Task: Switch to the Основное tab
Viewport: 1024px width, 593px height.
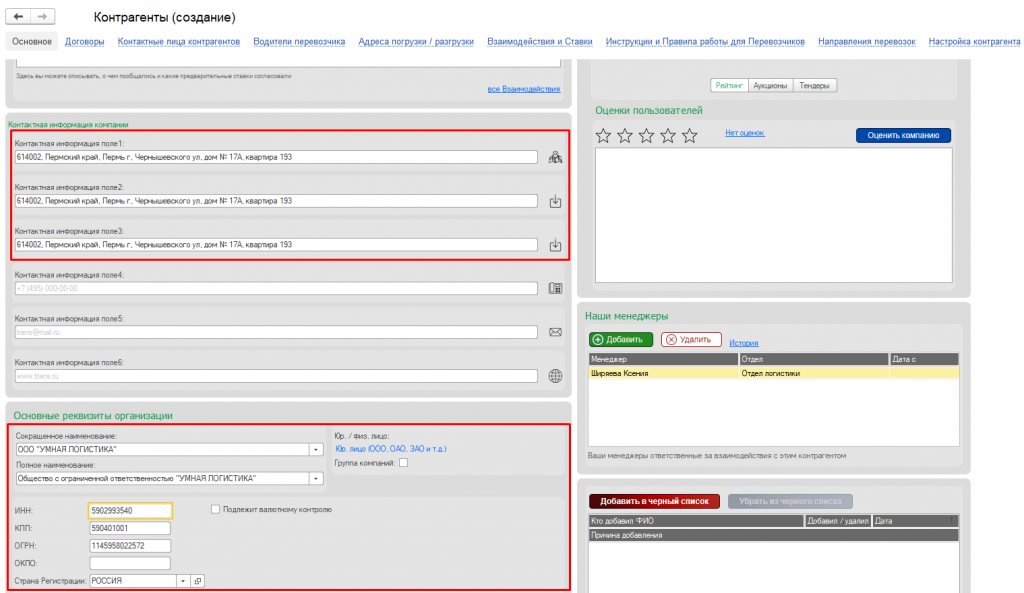Action: click(x=32, y=41)
